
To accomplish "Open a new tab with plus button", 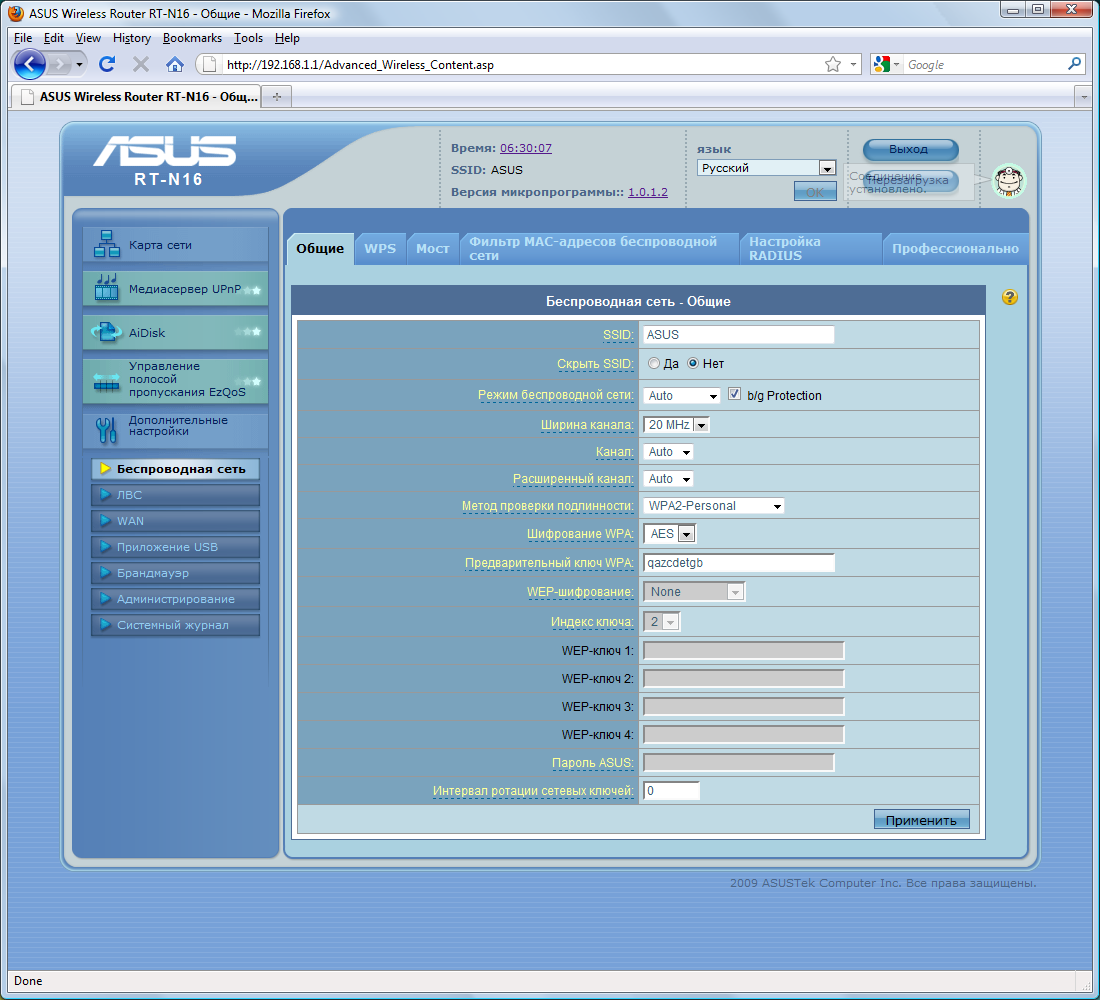I will (x=277, y=97).
